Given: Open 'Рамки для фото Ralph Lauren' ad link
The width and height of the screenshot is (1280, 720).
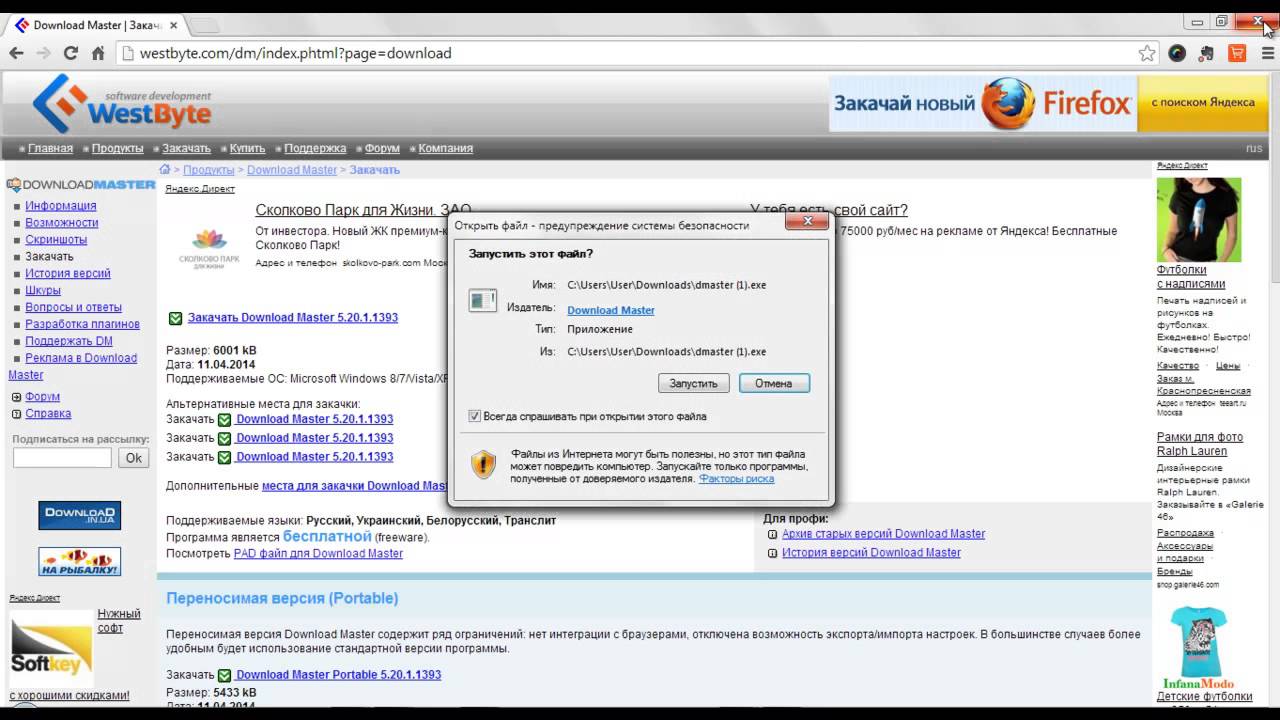Looking at the screenshot, I should 1200,444.
